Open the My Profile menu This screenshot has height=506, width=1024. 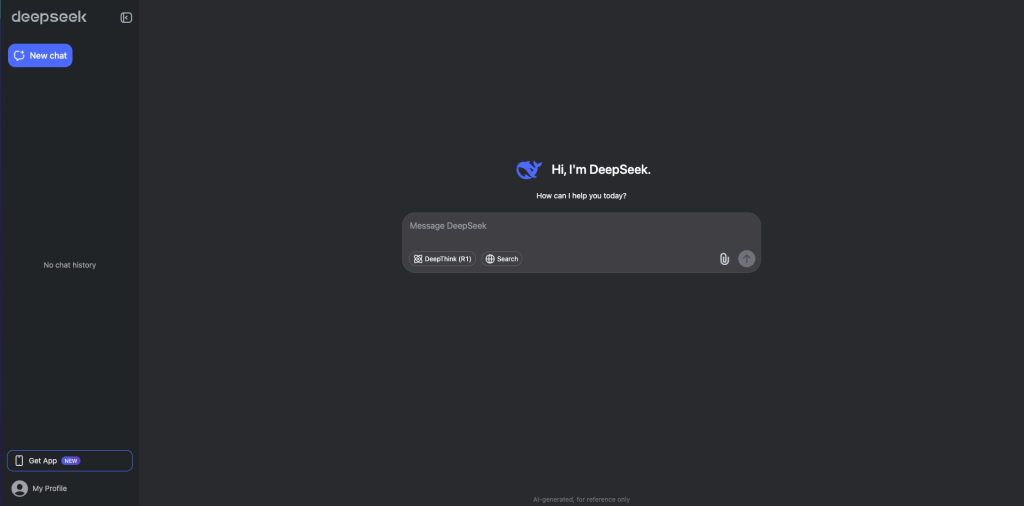[x=40, y=488]
